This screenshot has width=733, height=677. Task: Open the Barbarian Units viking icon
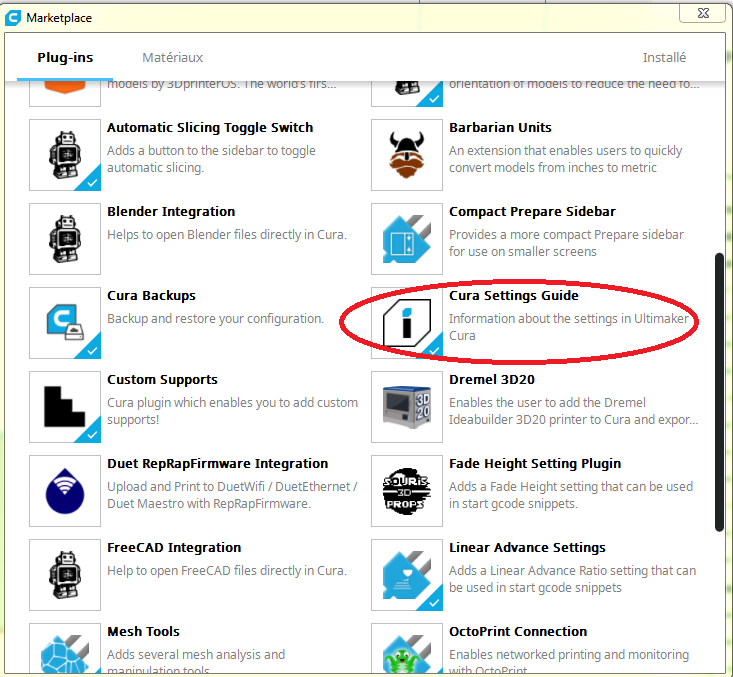coord(407,155)
